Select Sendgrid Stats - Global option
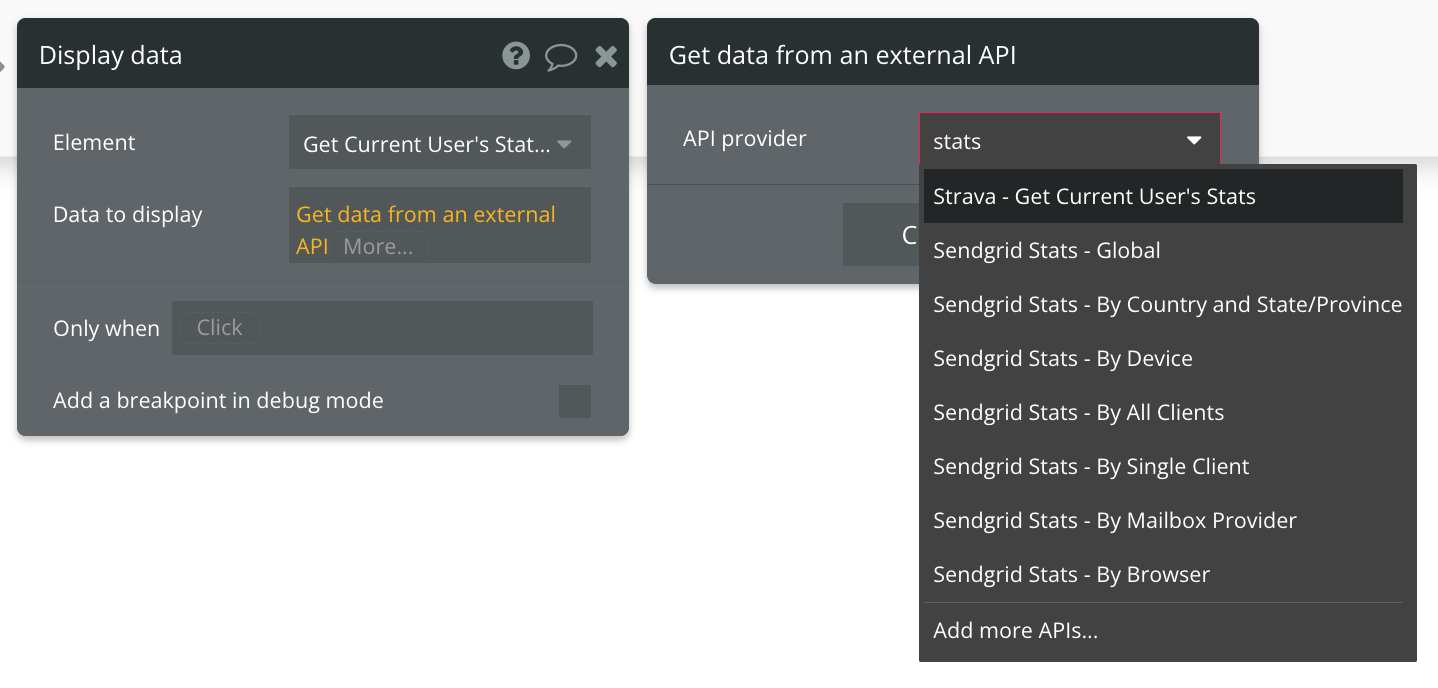Screen dimensions: 1438x688 (1046, 251)
